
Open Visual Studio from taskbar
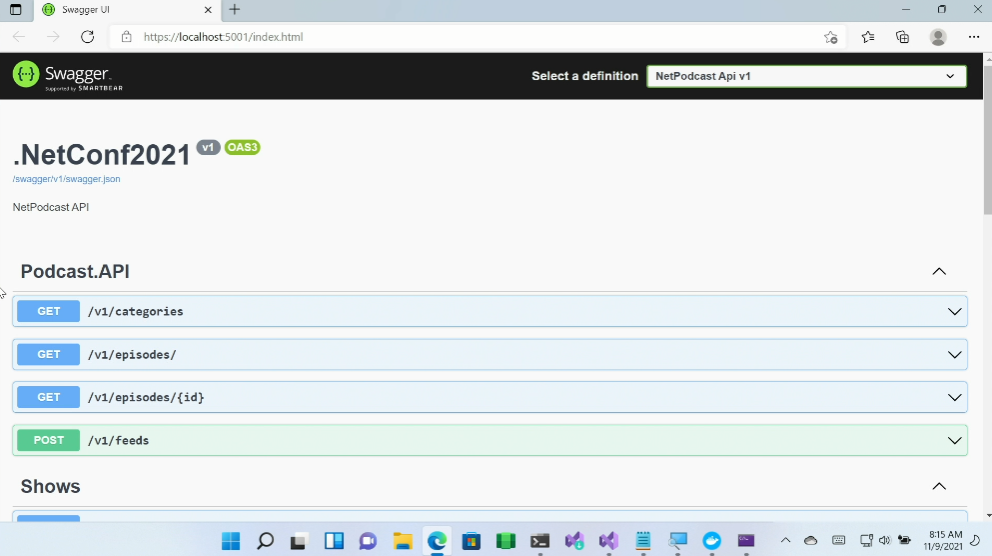609,541
